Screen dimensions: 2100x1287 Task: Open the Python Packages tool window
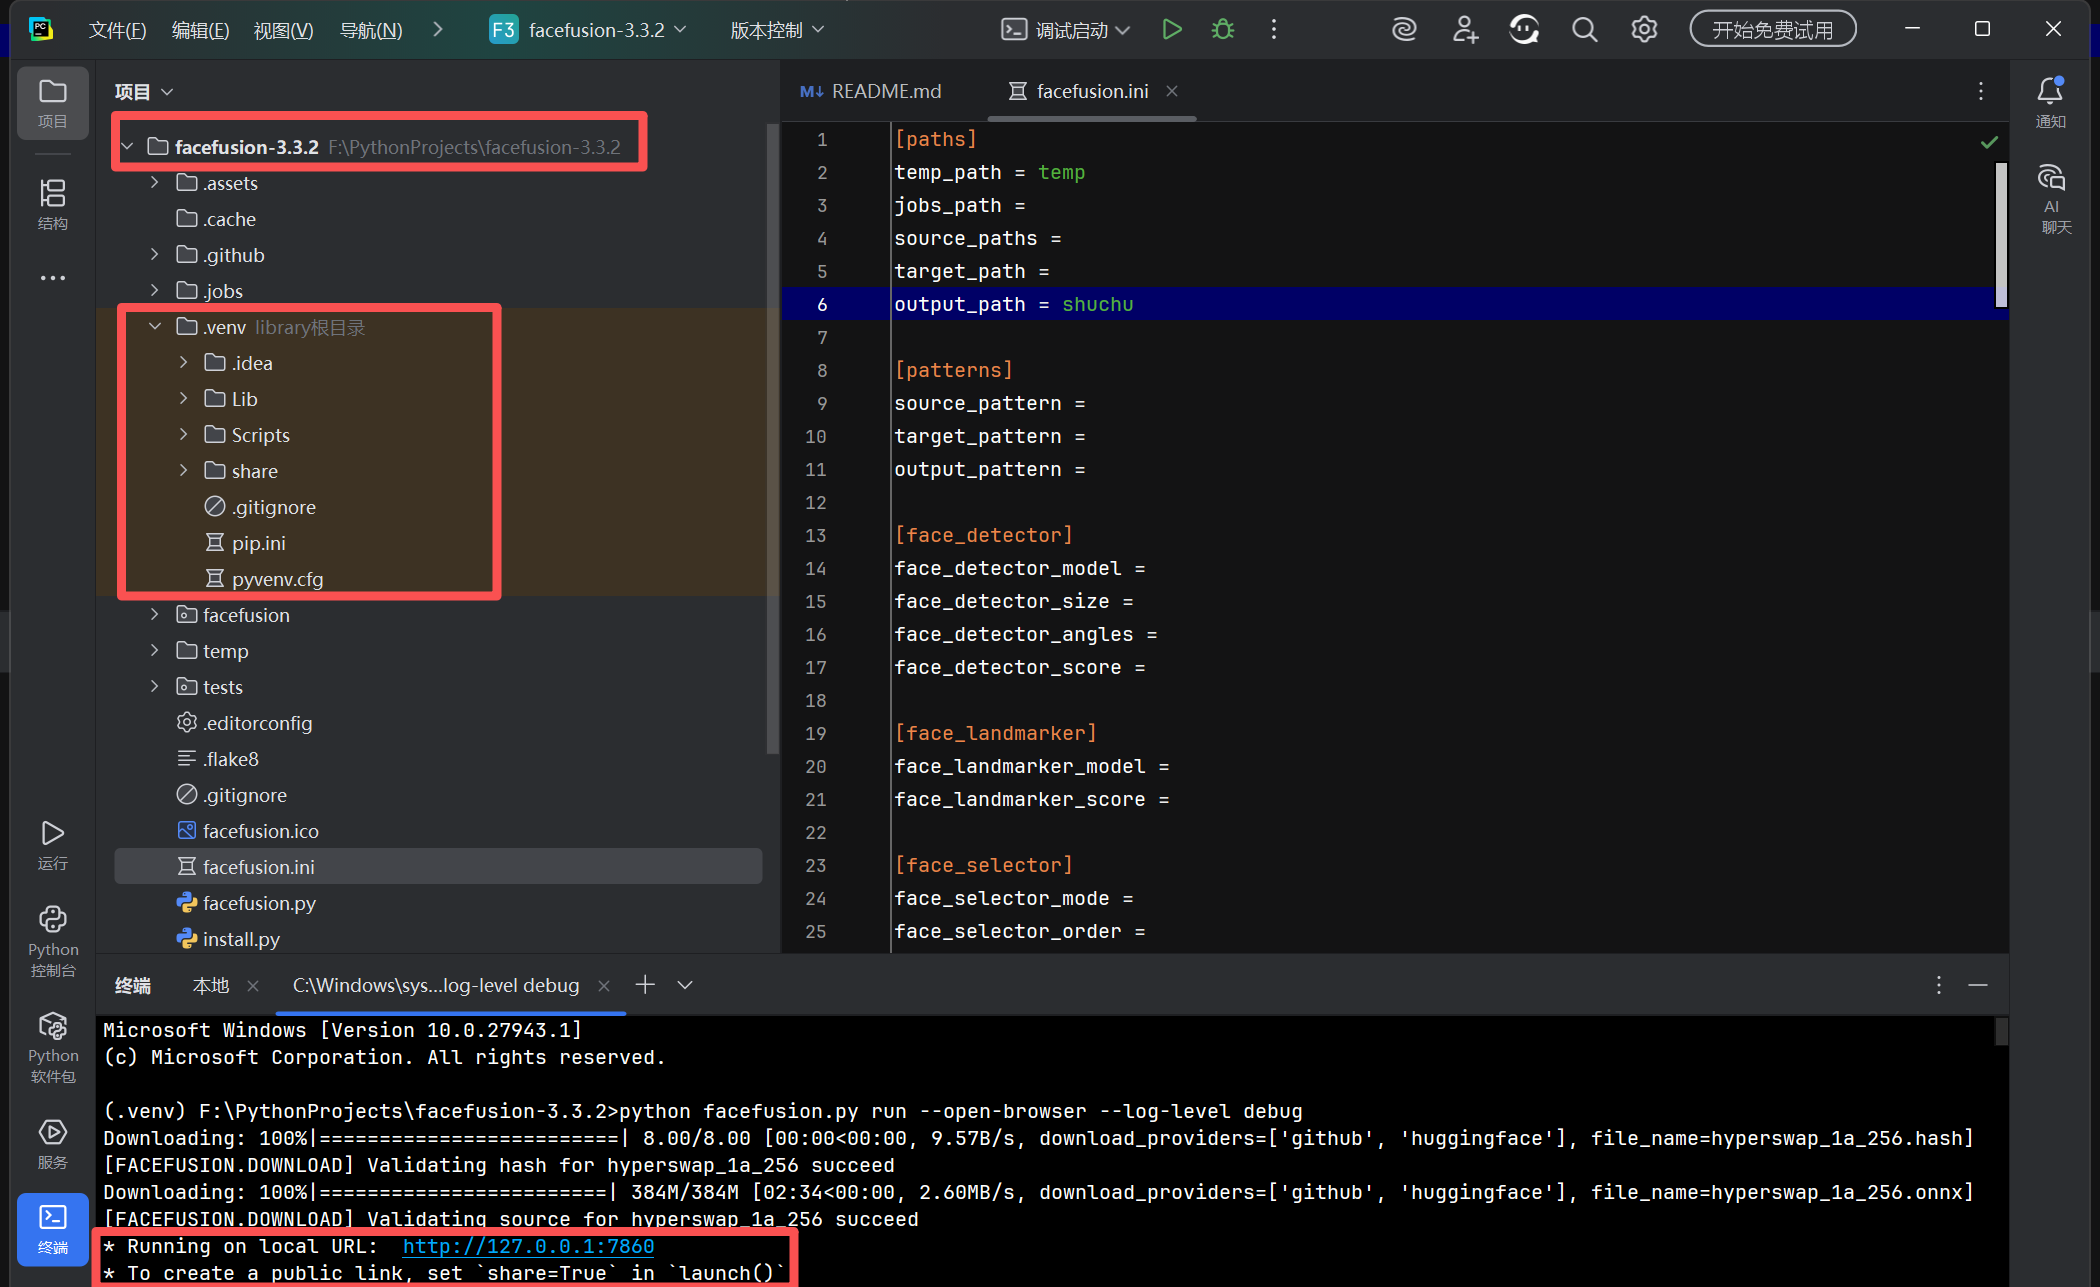point(52,1047)
